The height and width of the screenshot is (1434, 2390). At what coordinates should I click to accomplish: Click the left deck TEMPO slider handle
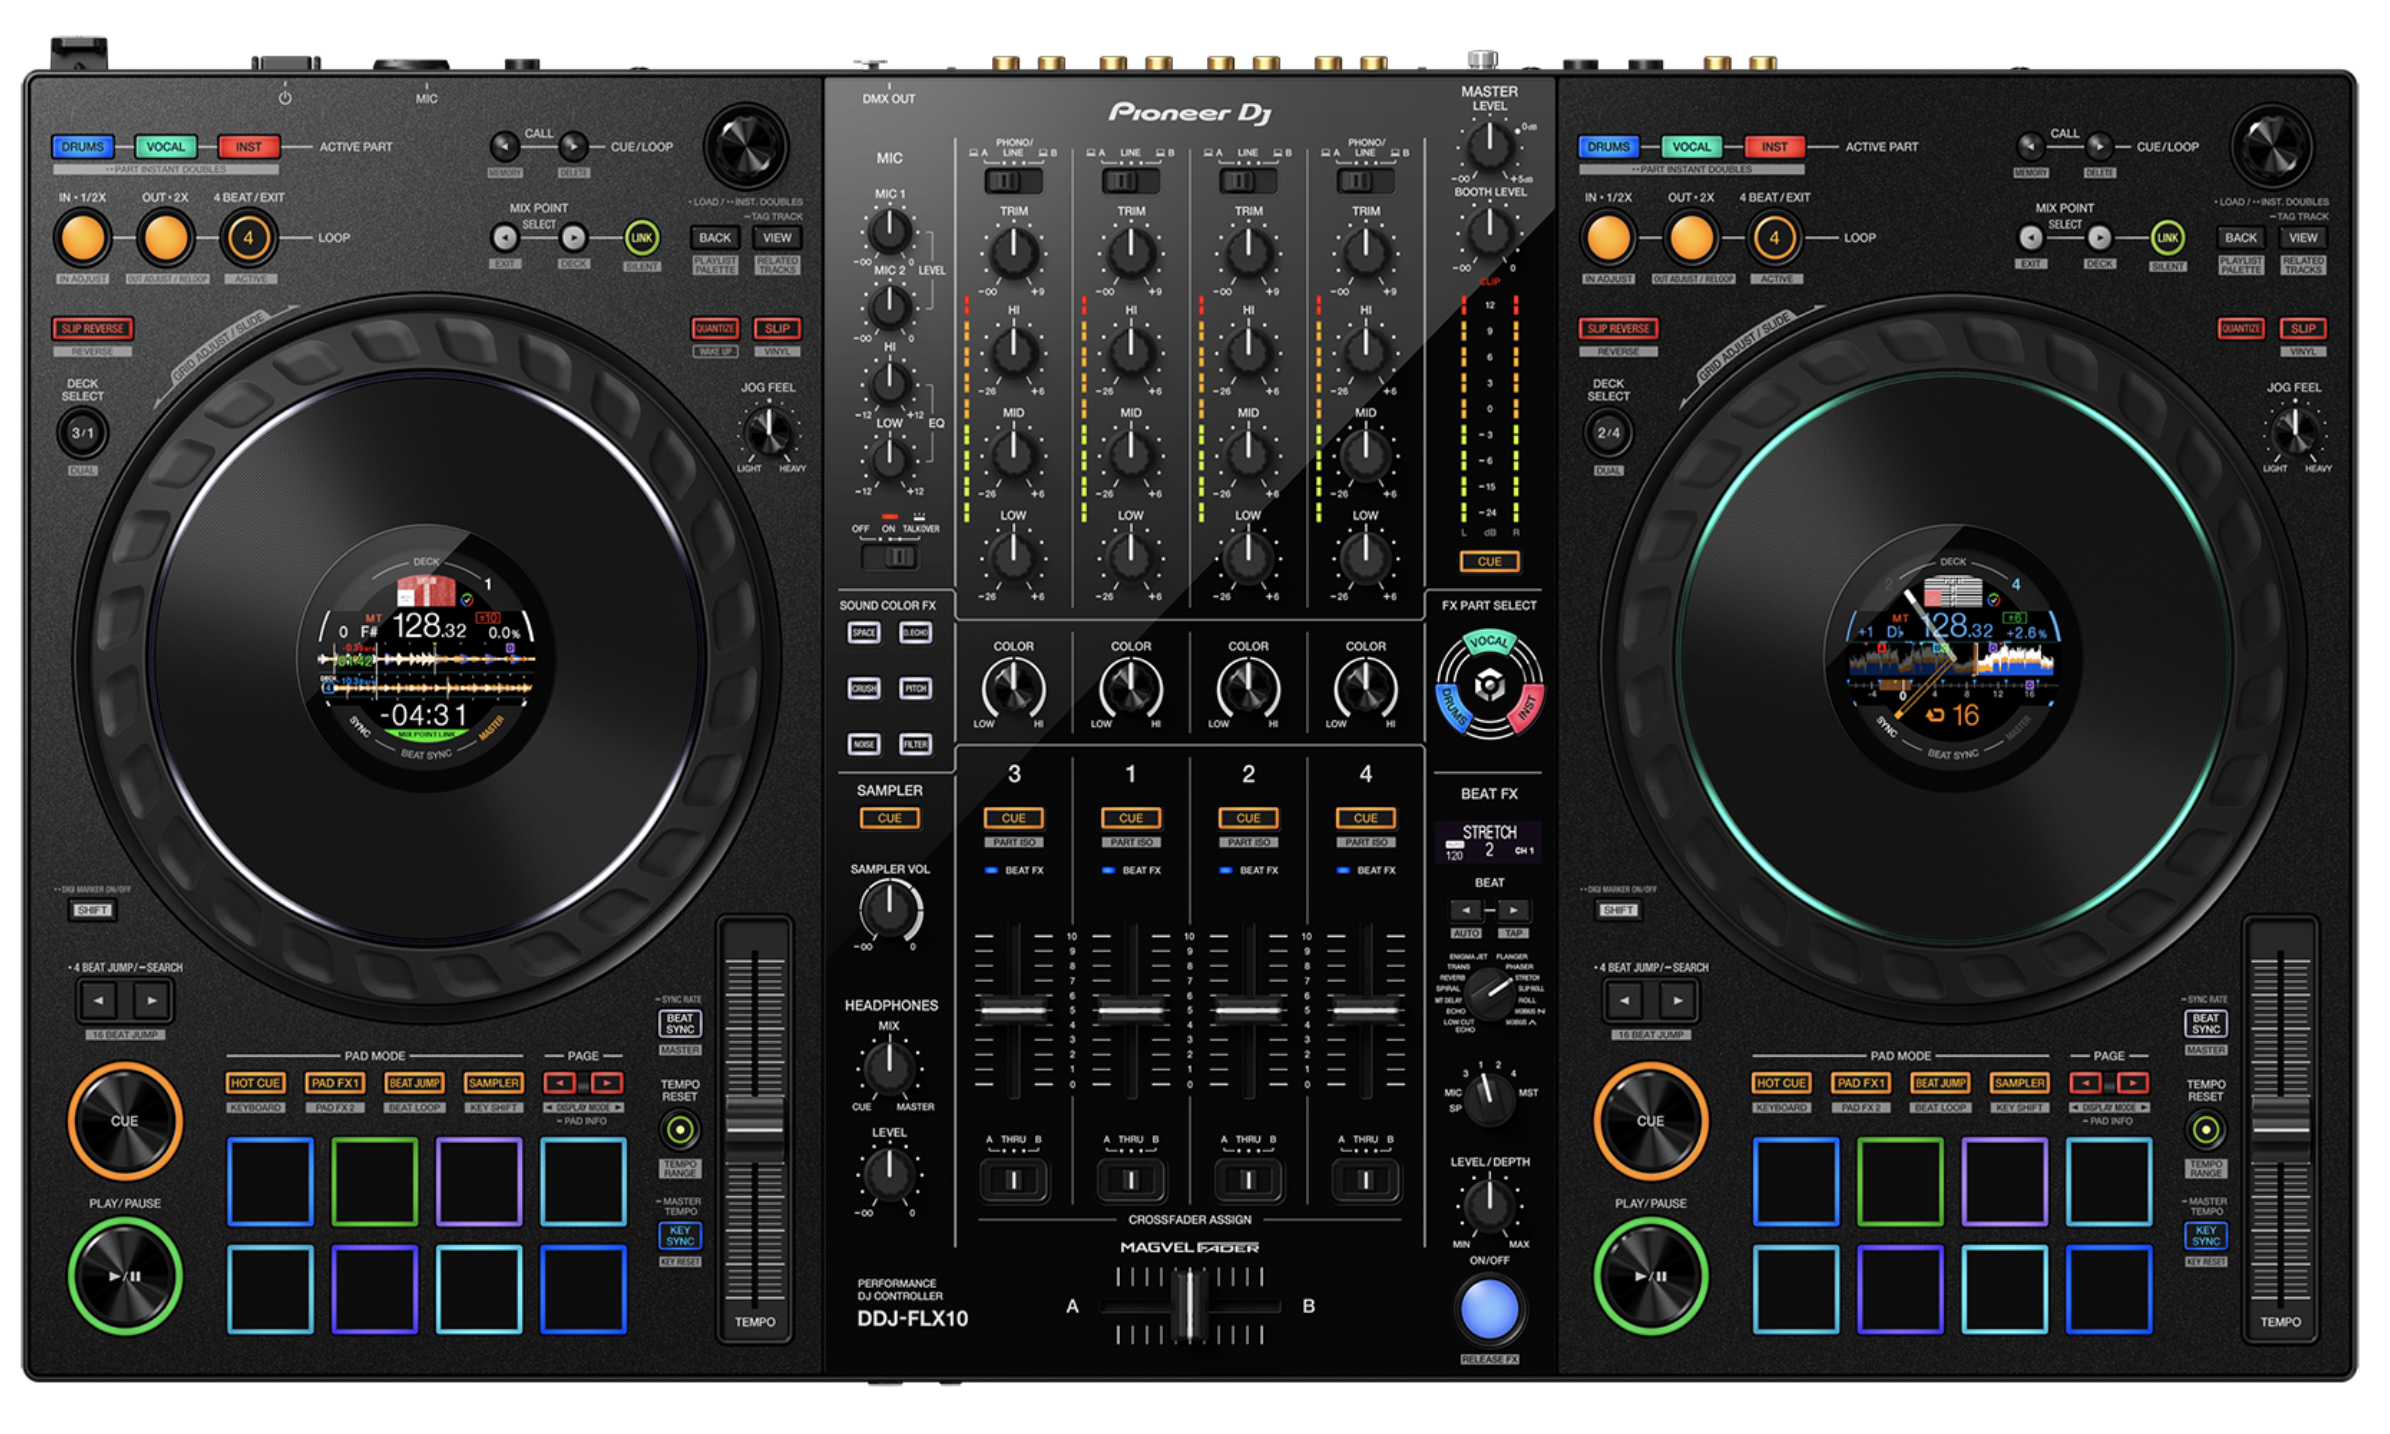point(755,1128)
